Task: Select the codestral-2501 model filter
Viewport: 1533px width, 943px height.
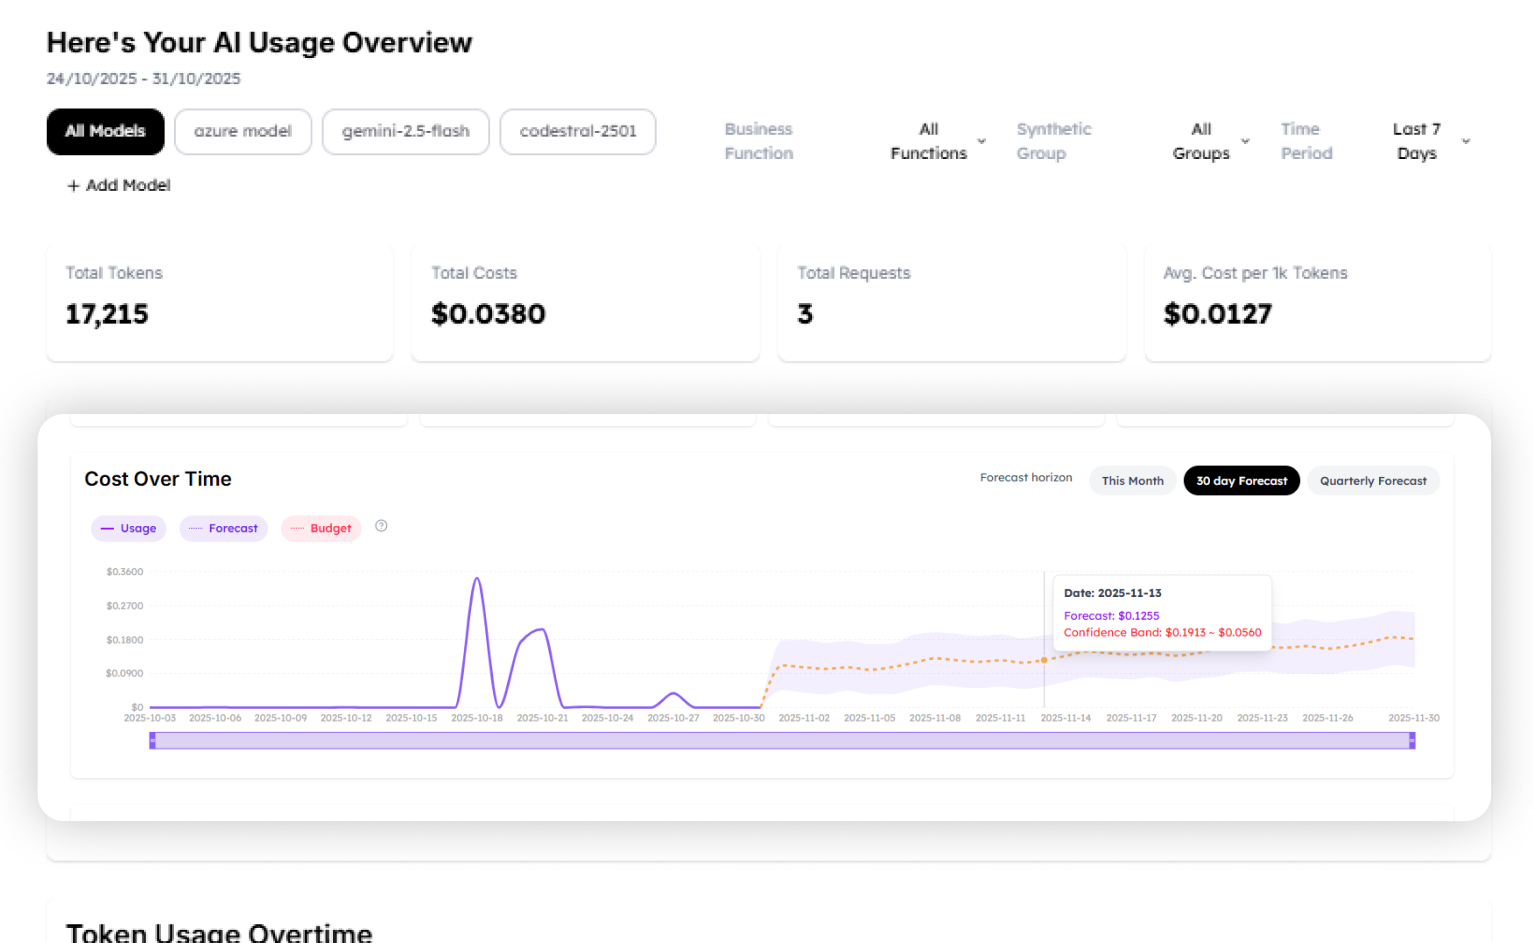Action: 577,131
